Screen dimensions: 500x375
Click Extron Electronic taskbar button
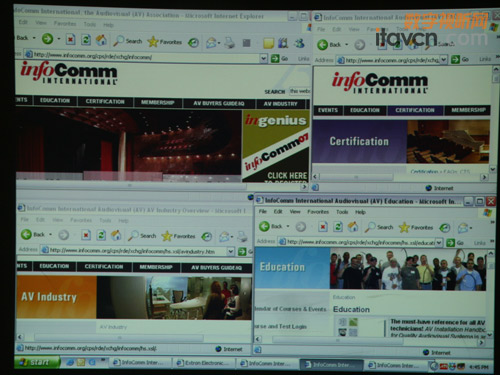pyautogui.click(x=203, y=363)
